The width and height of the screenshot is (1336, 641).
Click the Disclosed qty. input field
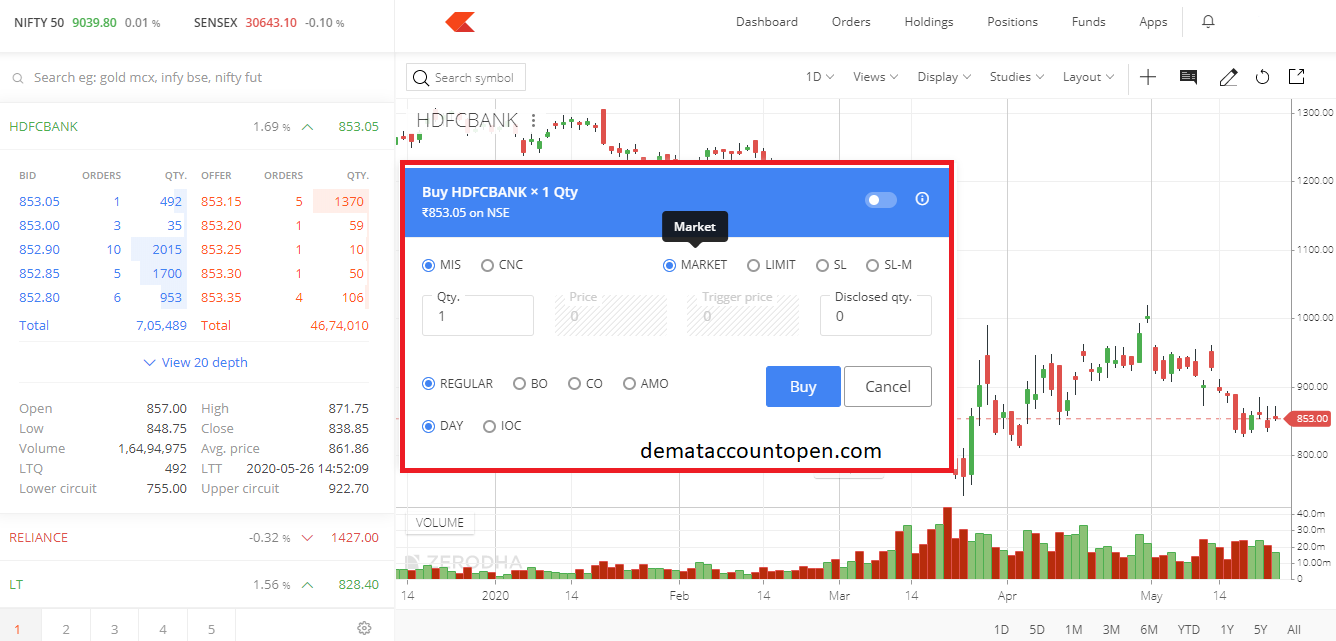pyautogui.click(x=875, y=315)
